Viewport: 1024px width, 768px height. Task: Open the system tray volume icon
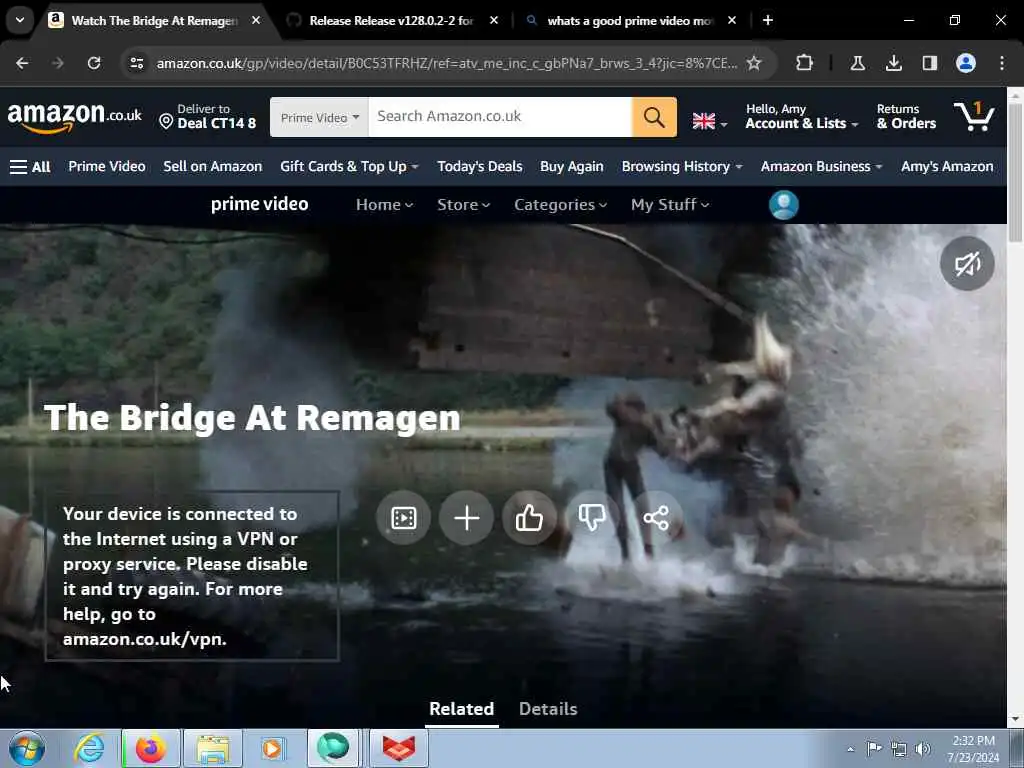[922, 749]
